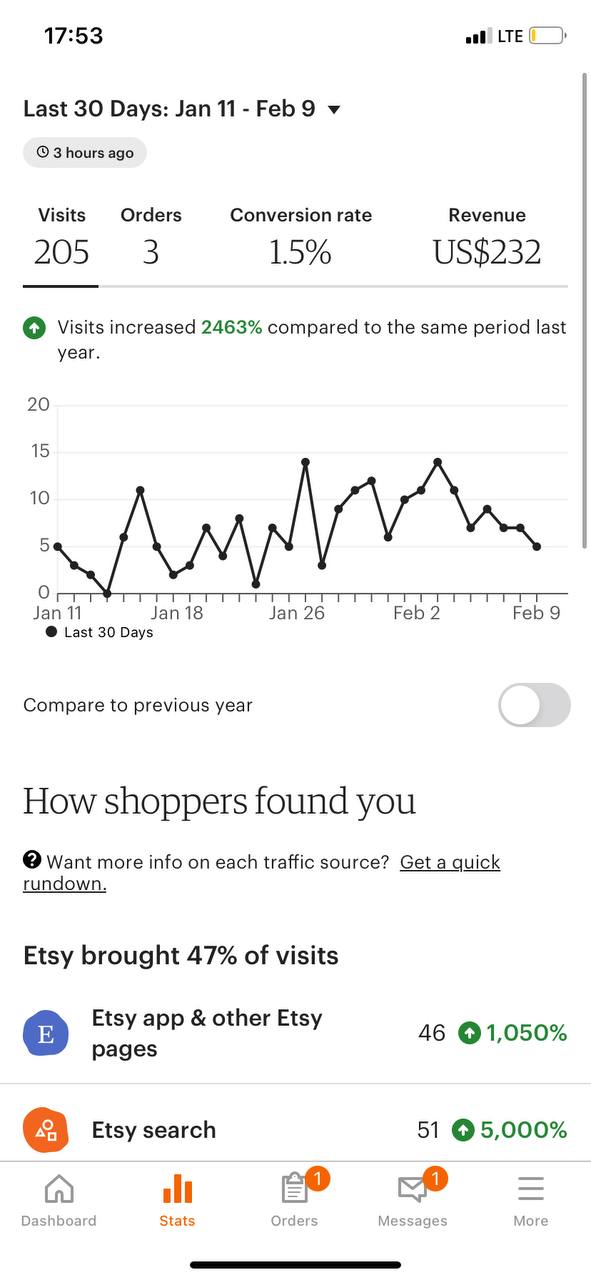Open Etsy app & other Etsy pages row
Viewport: 591px width, 1280px height.
pos(295,1033)
